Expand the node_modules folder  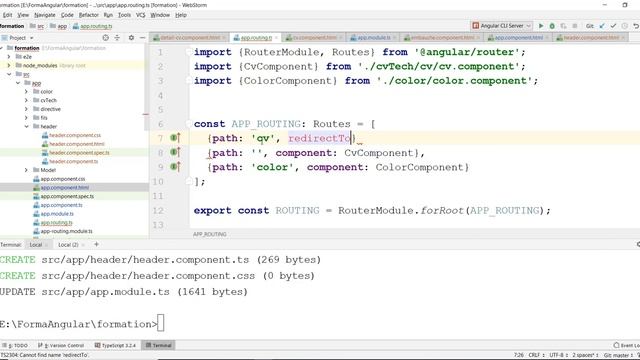click(x=9, y=65)
